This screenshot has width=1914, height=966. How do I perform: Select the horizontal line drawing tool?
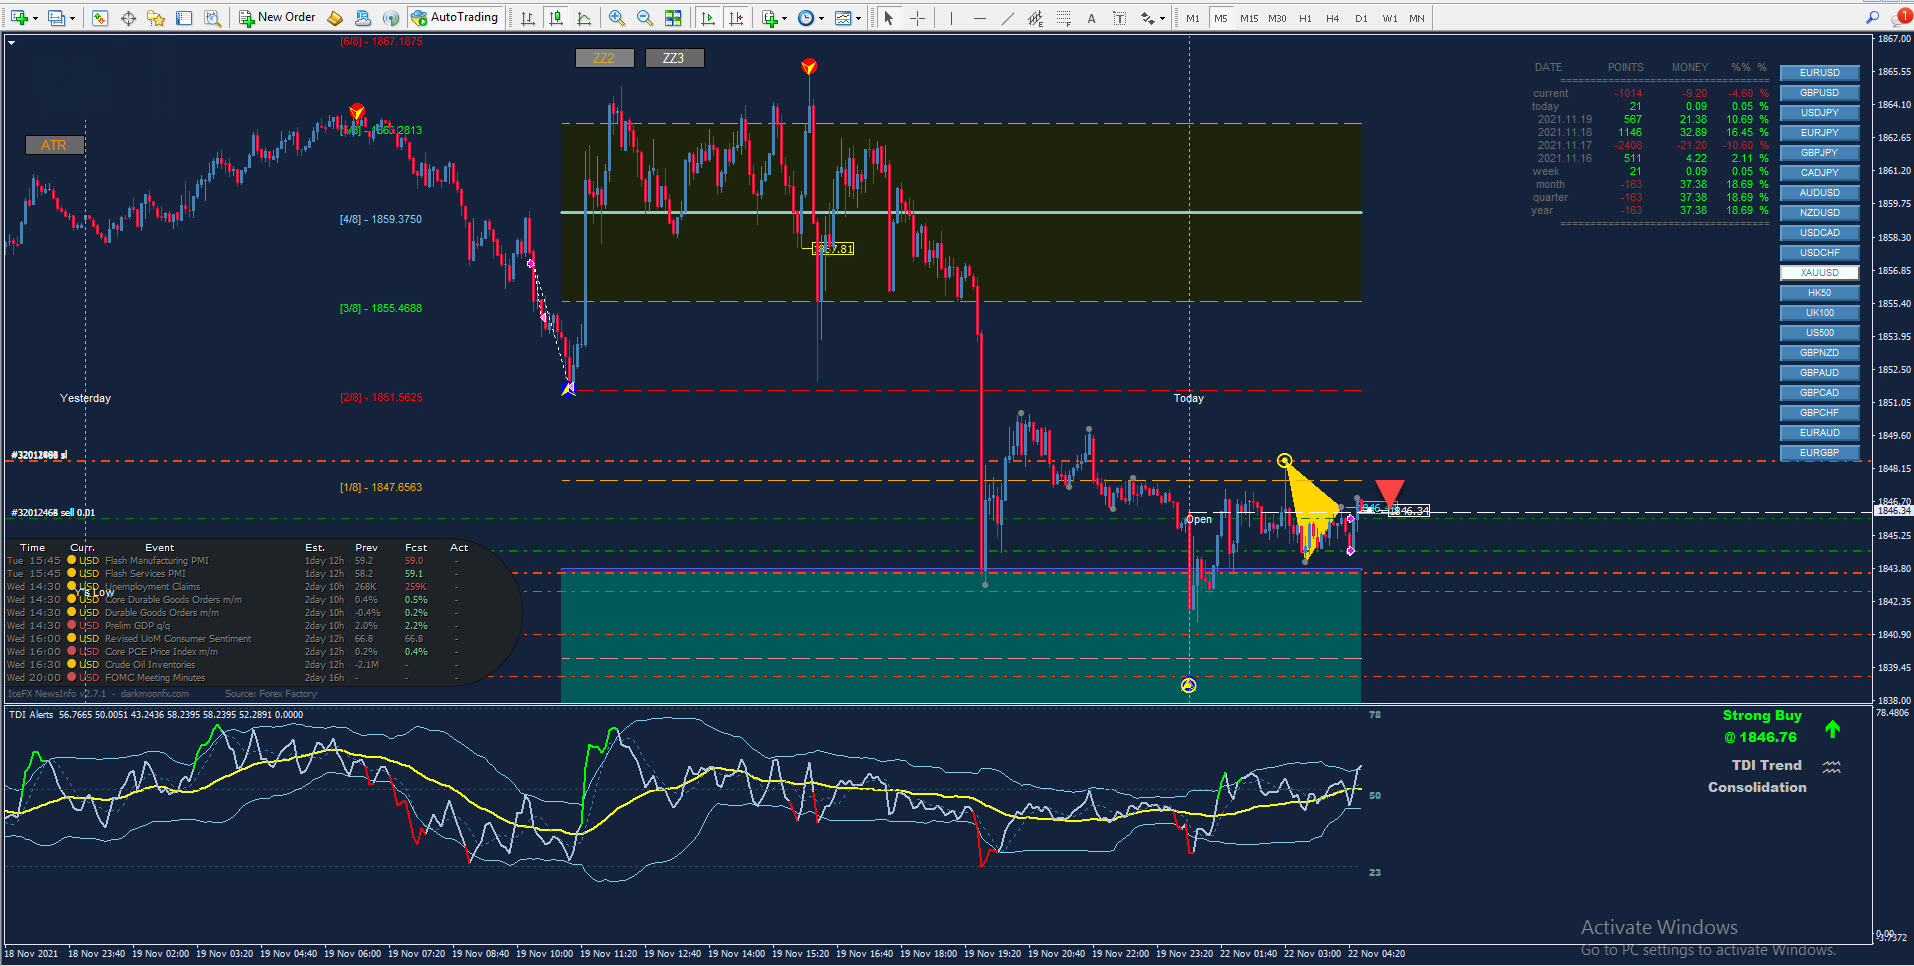(979, 18)
